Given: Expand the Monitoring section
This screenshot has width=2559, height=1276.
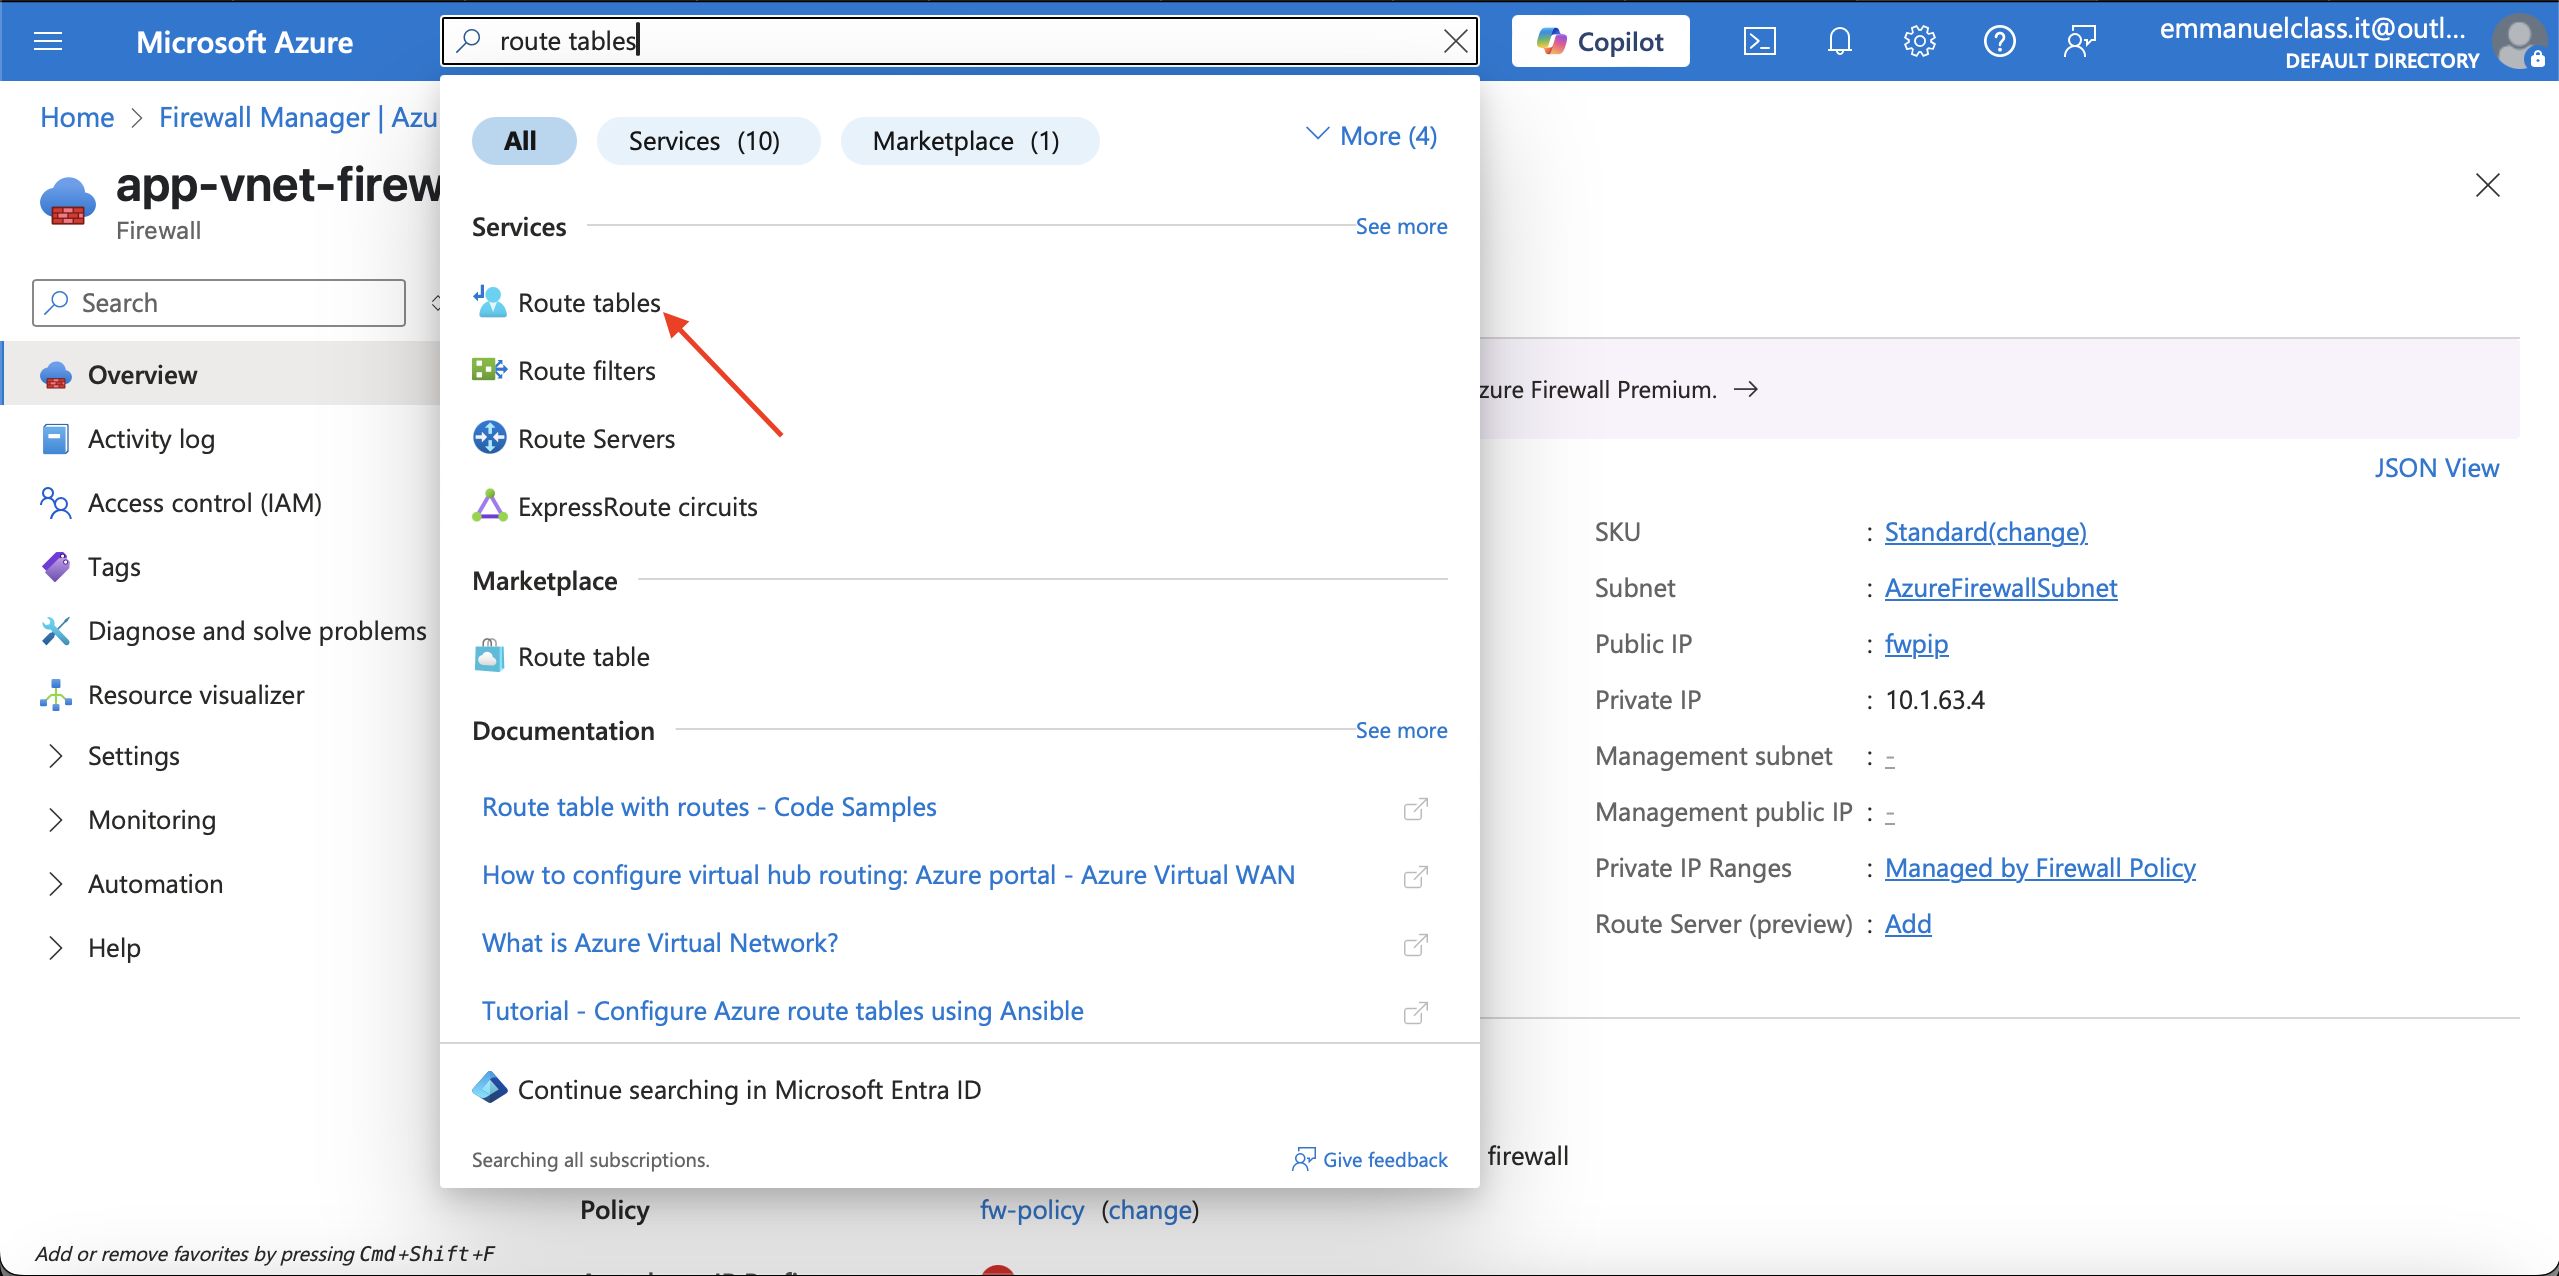Looking at the screenshot, I should [x=151, y=820].
